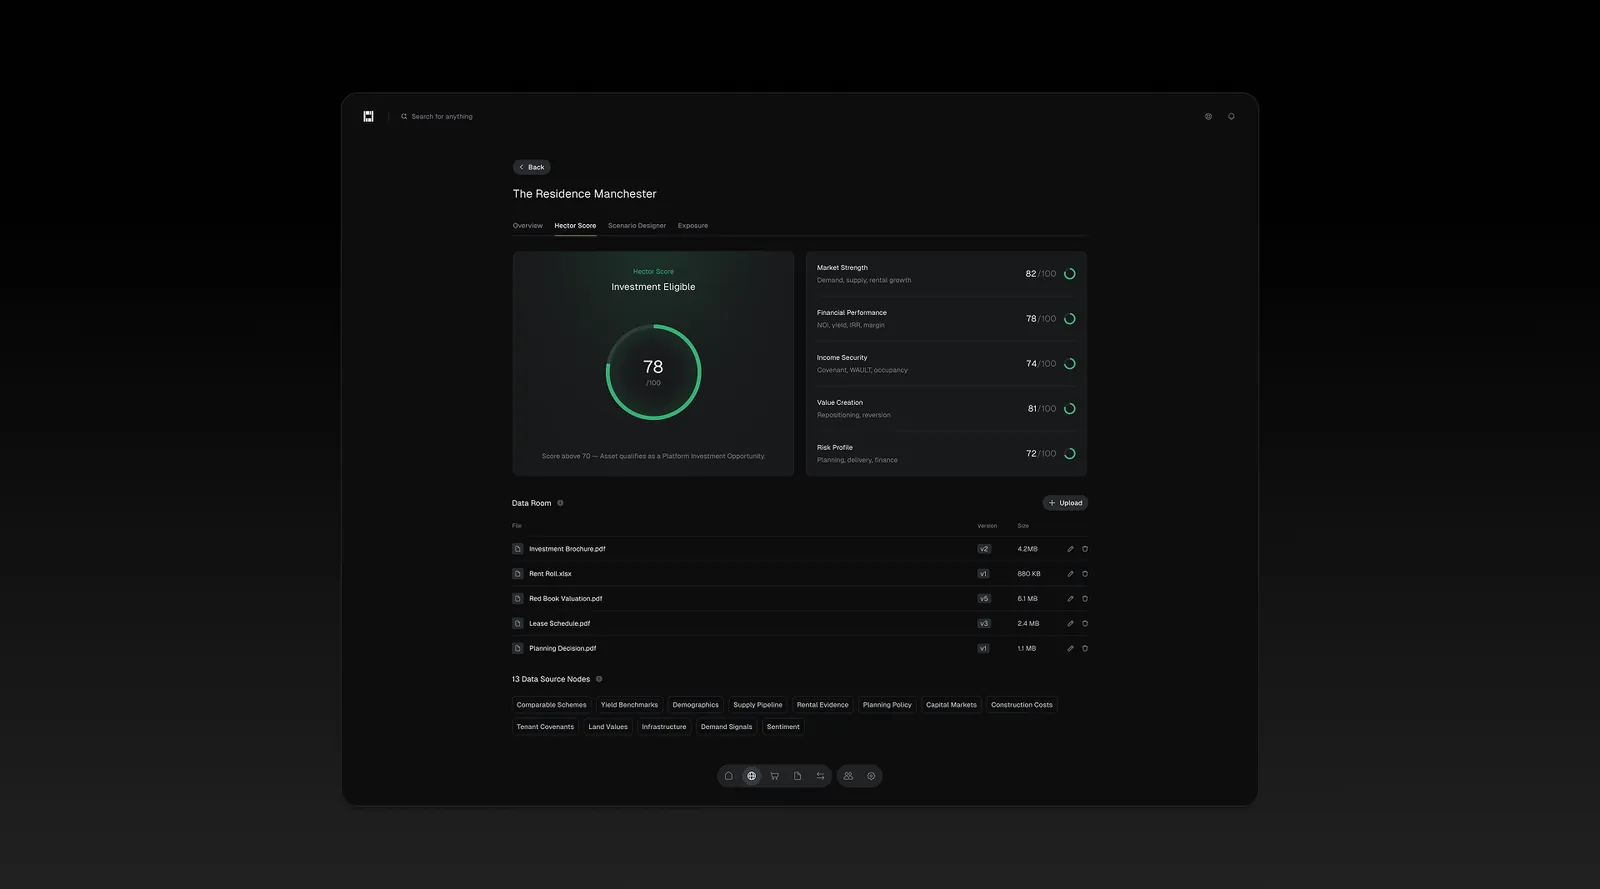The height and width of the screenshot is (889, 1600).
Task: Open the Scenario Designer tab
Action: click(637, 226)
